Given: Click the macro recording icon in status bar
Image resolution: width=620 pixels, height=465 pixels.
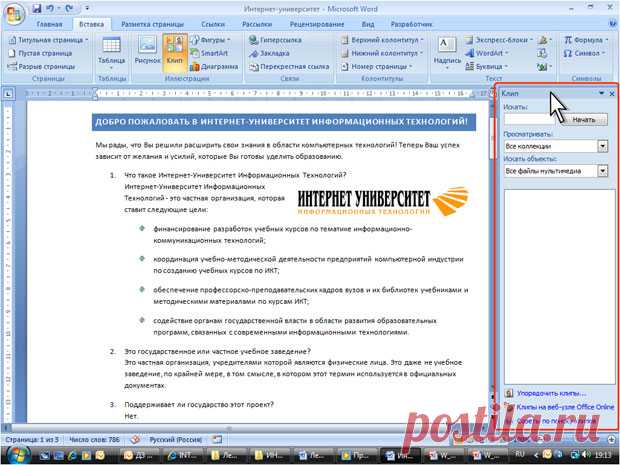Looking at the screenshot, I should pos(217,440).
